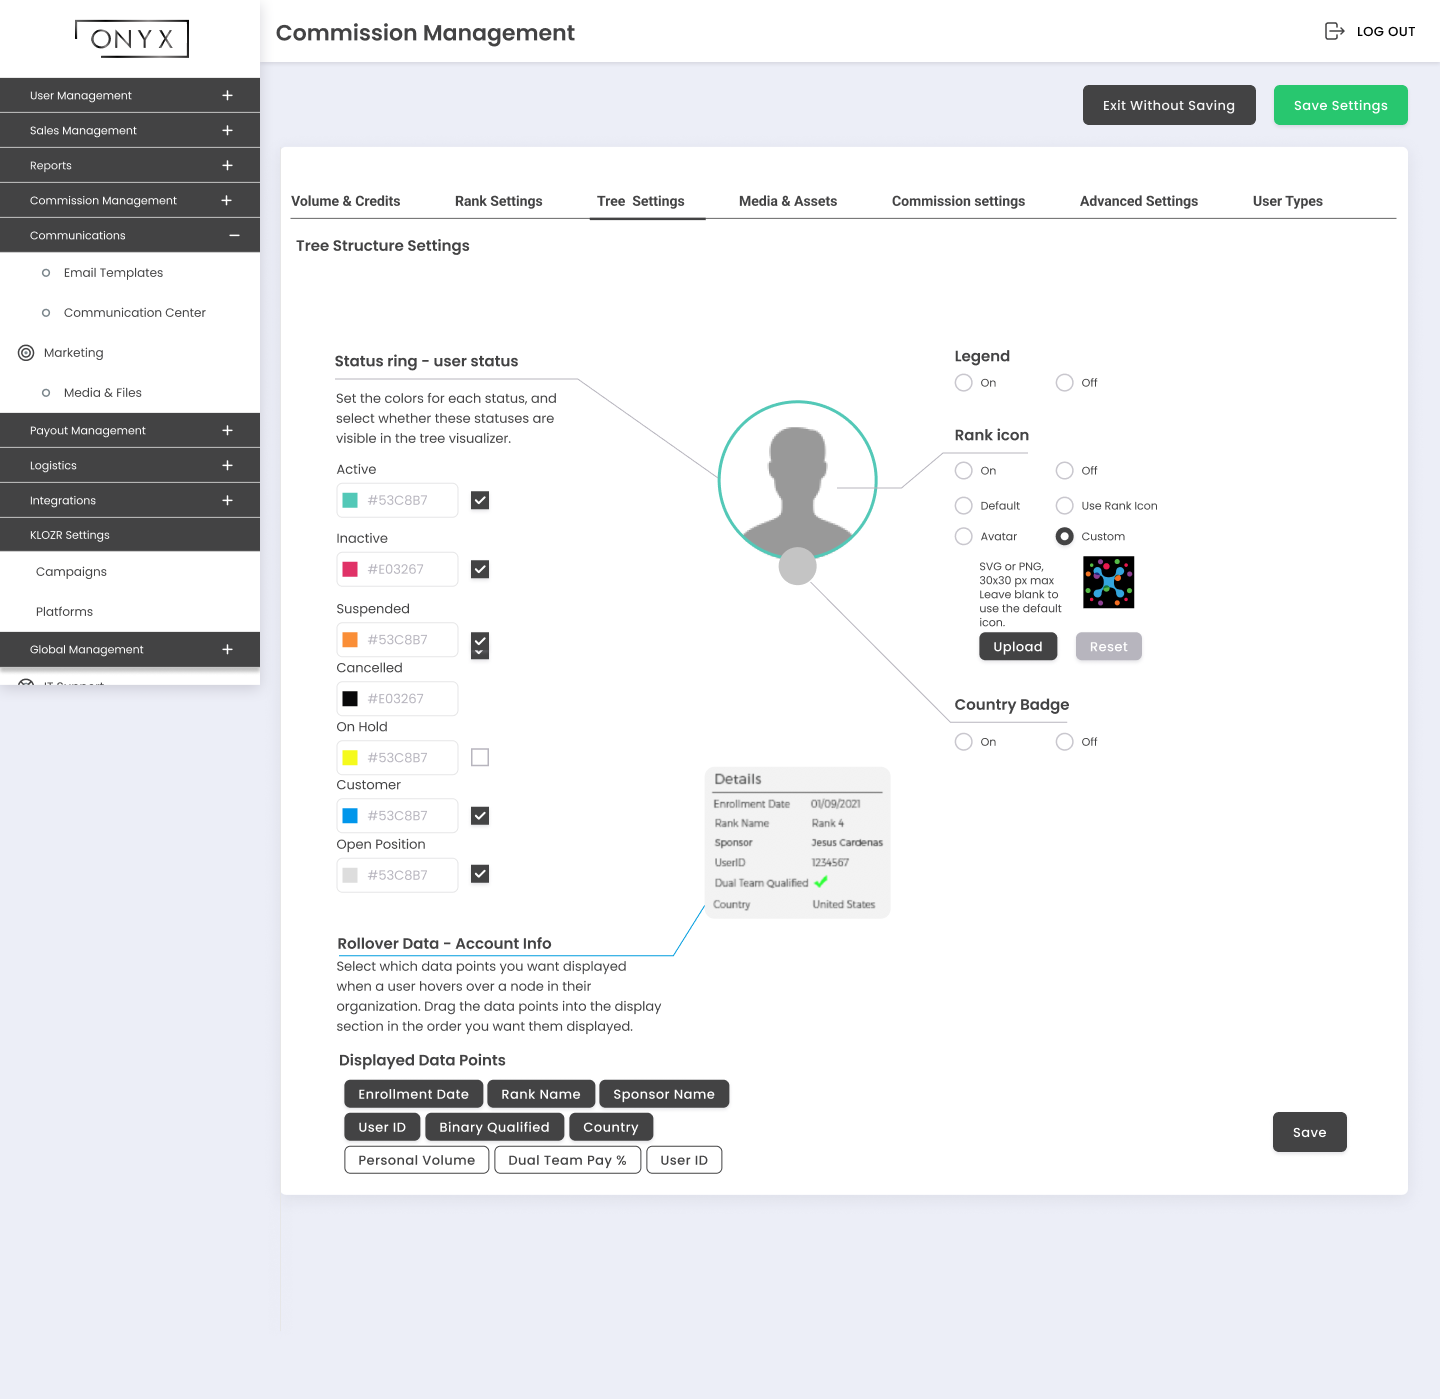Click the ONYX logo
This screenshot has height=1399, width=1440.
pyautogui.click(x=132, y=39)
